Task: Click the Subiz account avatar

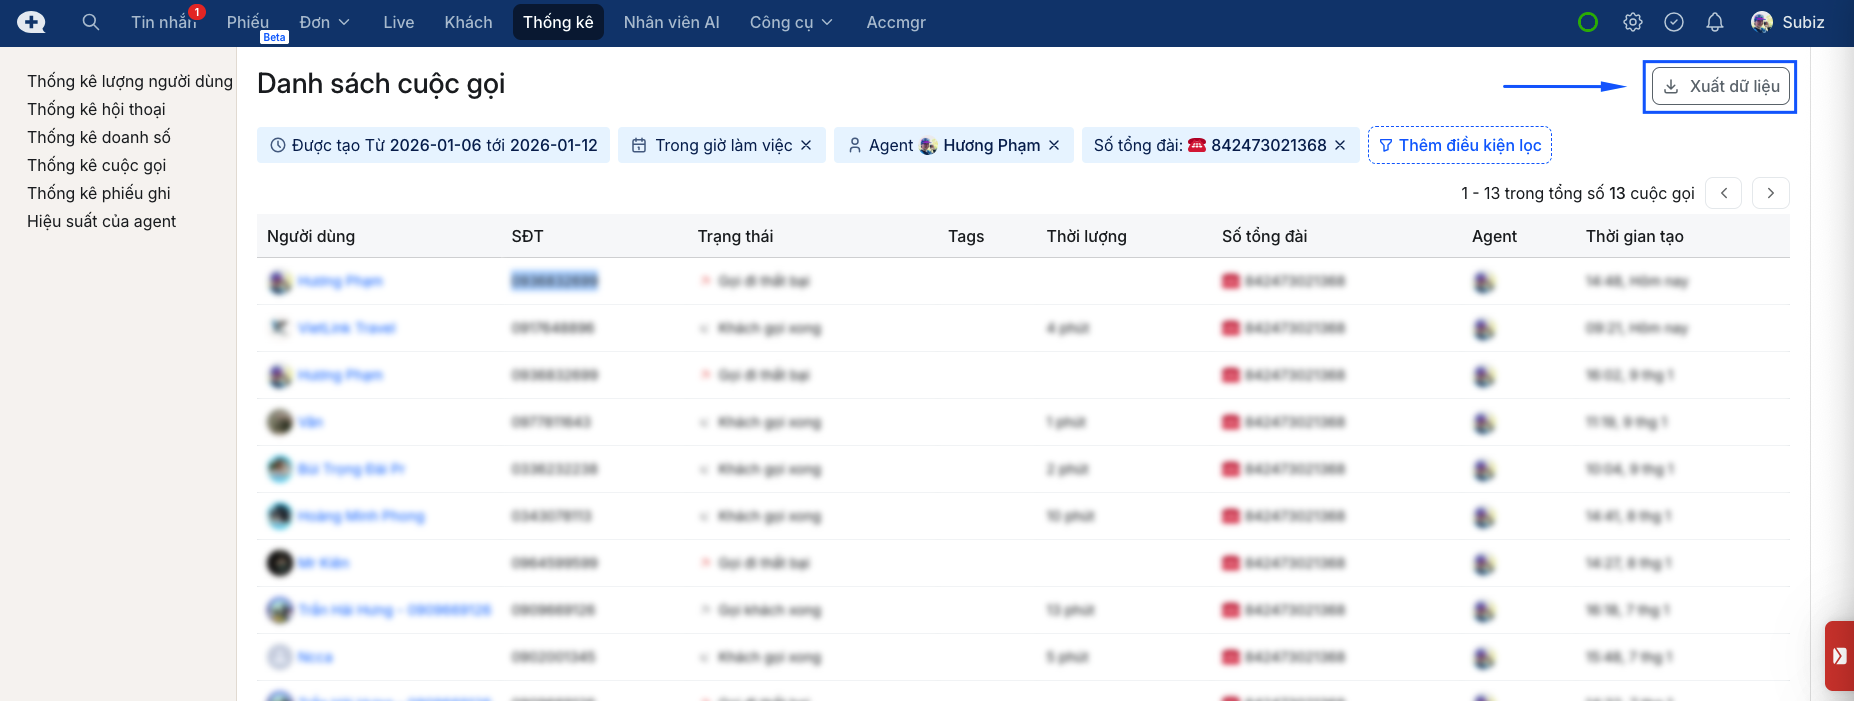Action: 1762,22
